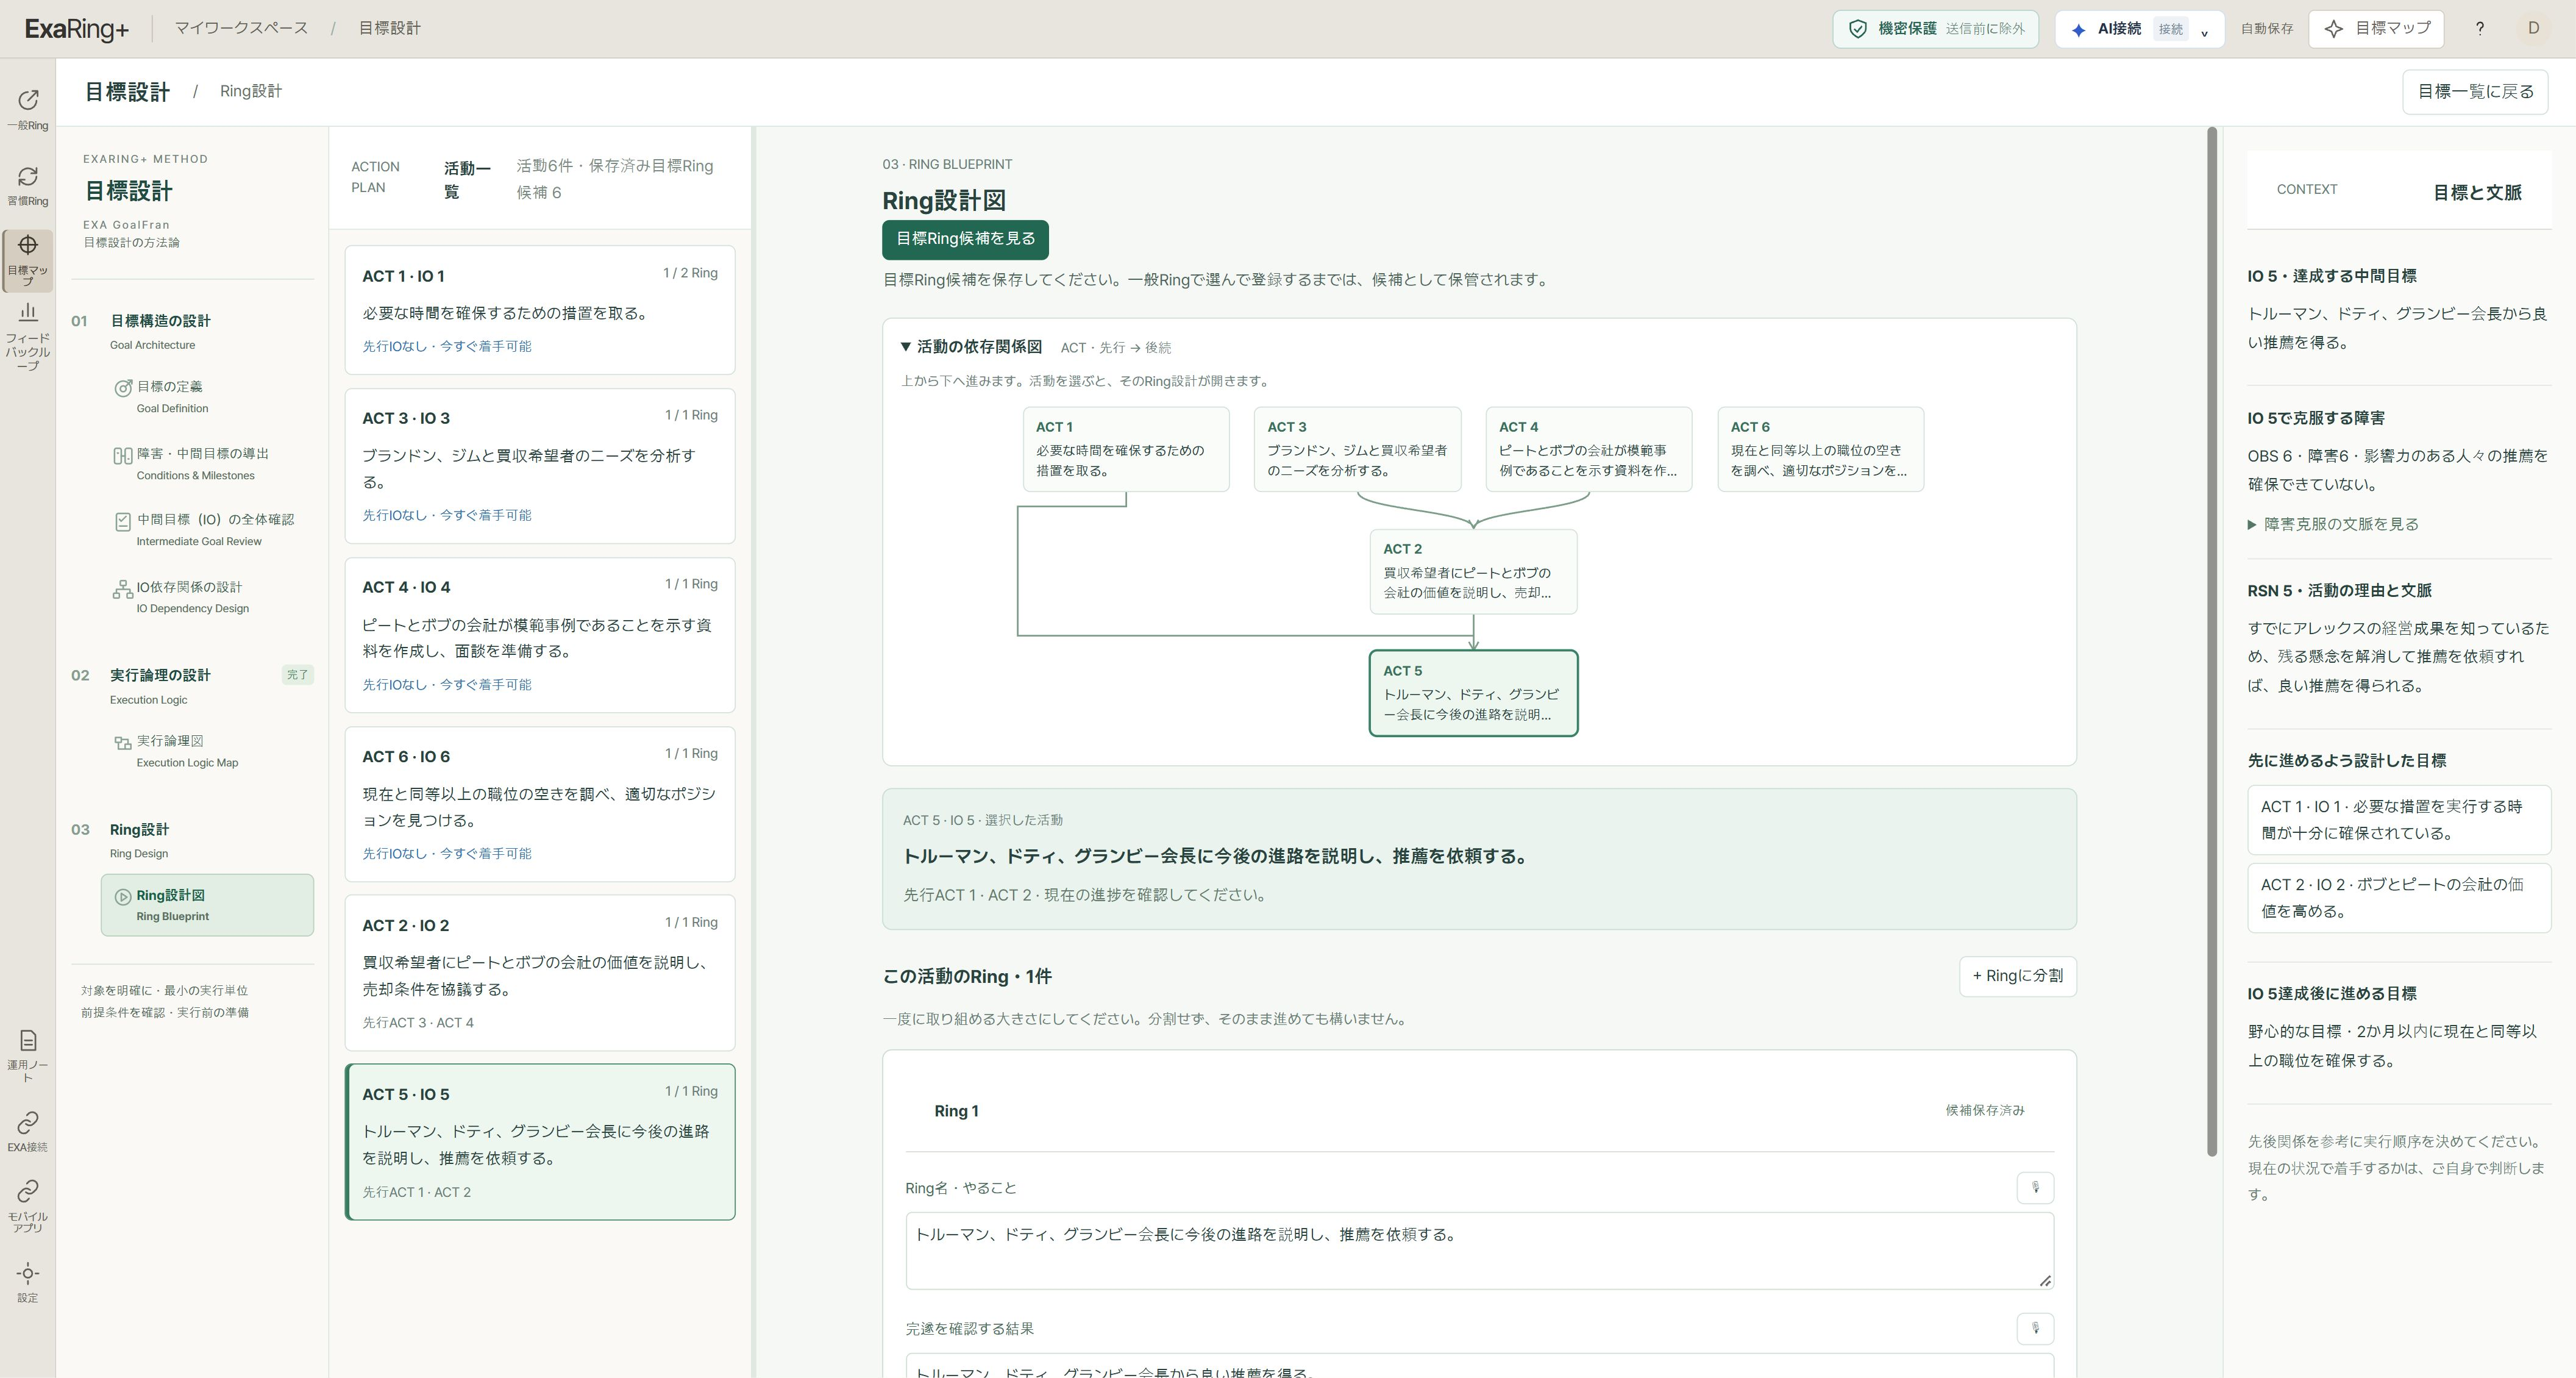Select the ACT 3 · IO 3 activity card

click(540, 466)
